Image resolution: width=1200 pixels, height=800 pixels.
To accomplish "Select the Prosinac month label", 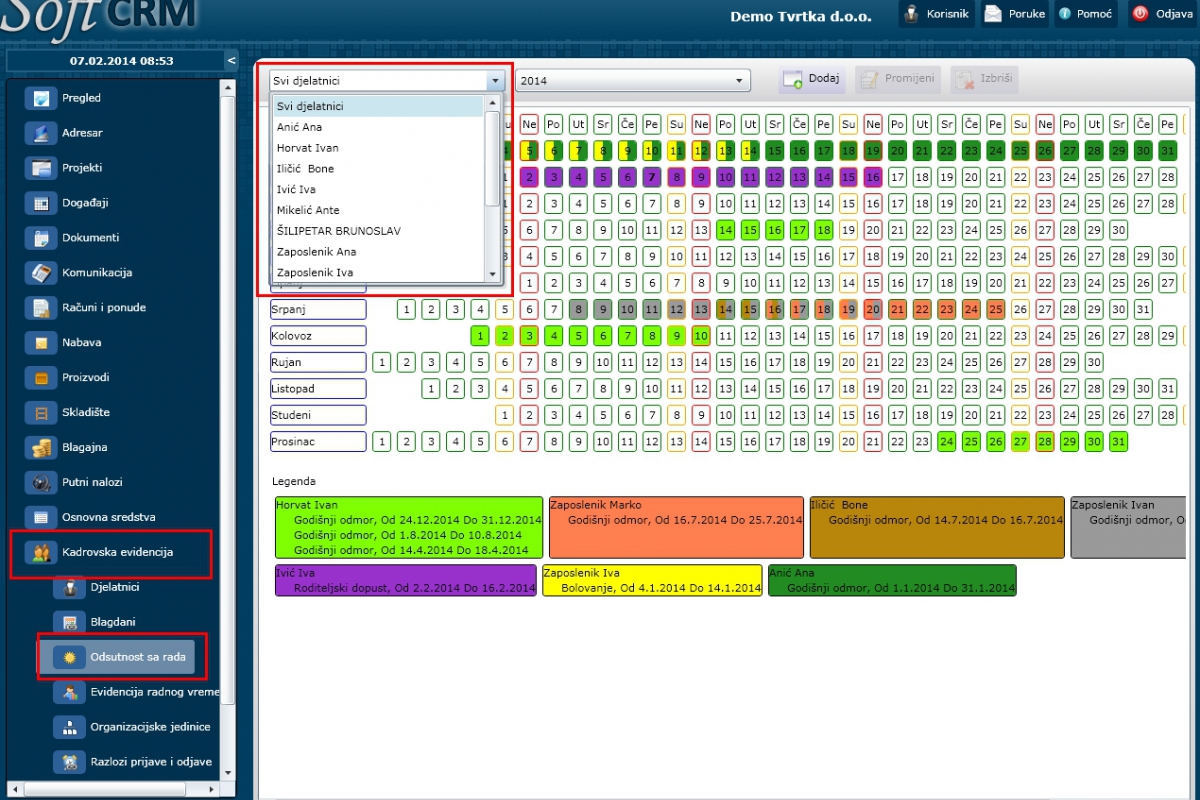I will point(318,441).
